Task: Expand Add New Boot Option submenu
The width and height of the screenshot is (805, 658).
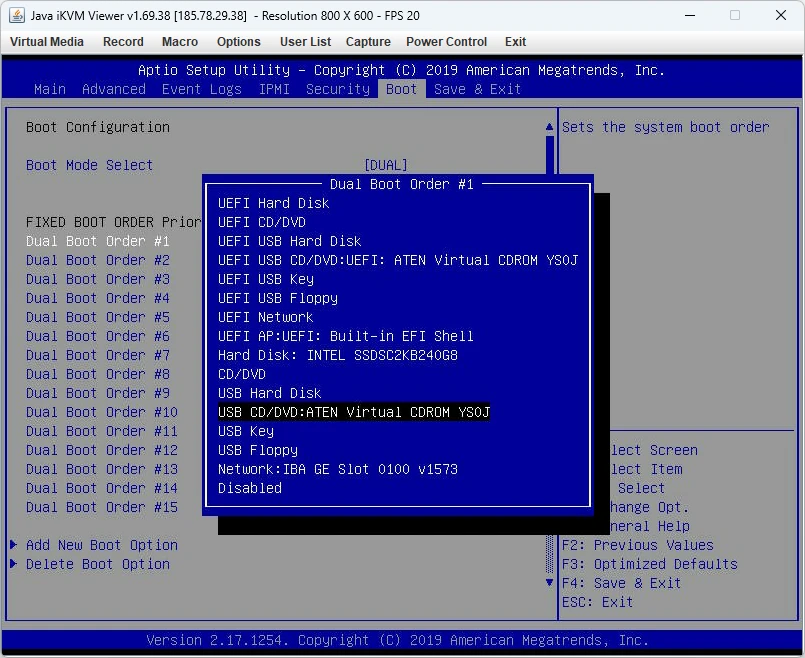Action: click(102, 545)
